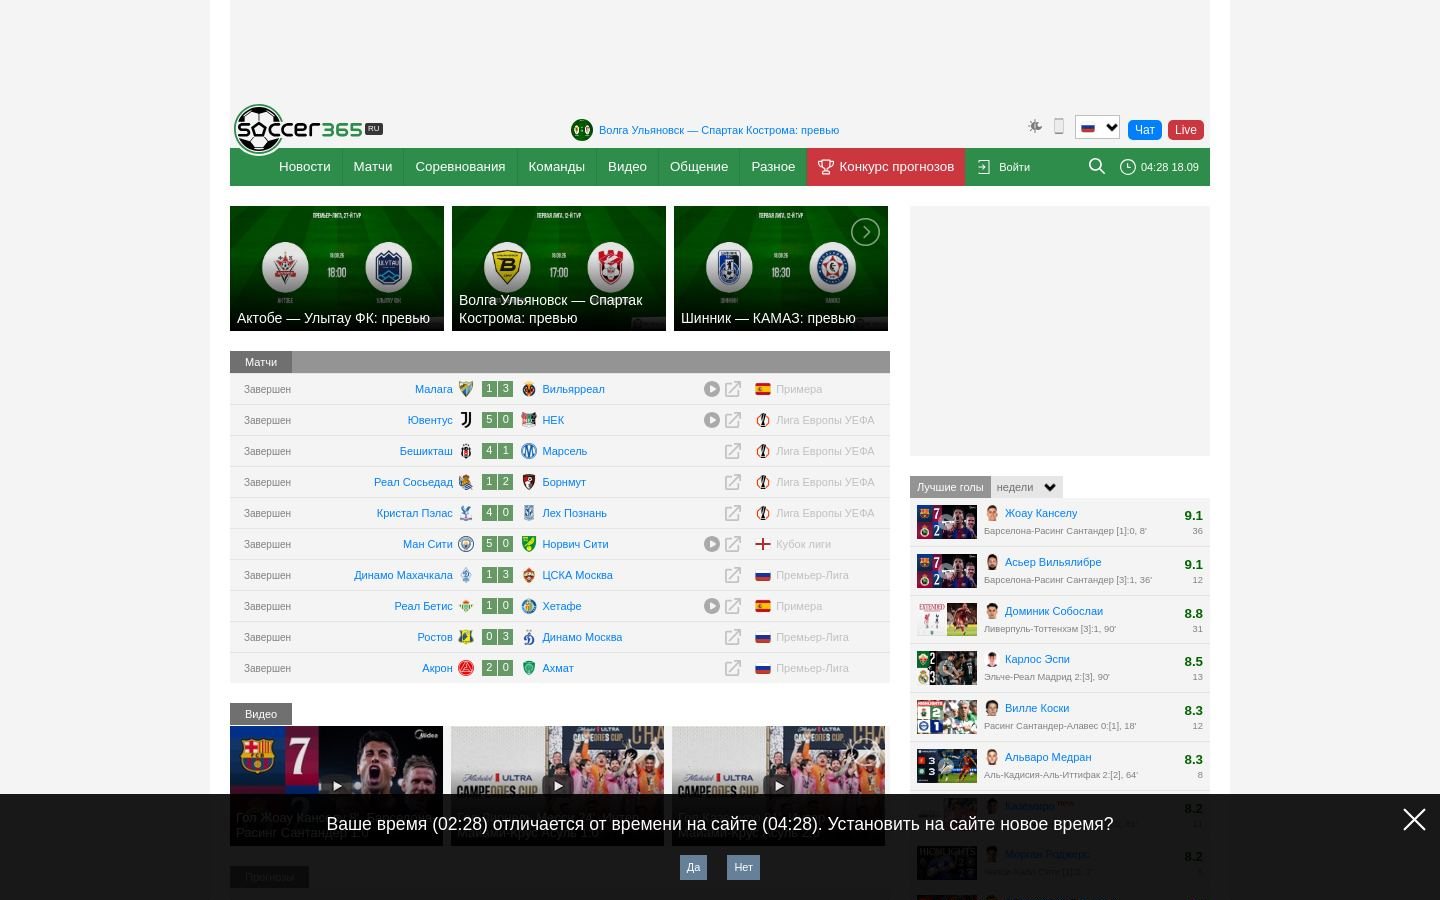Close the time zone notification banner
Viewport: 1440px width, 900px height.
pyautogui.click(x=1414, y=820)
